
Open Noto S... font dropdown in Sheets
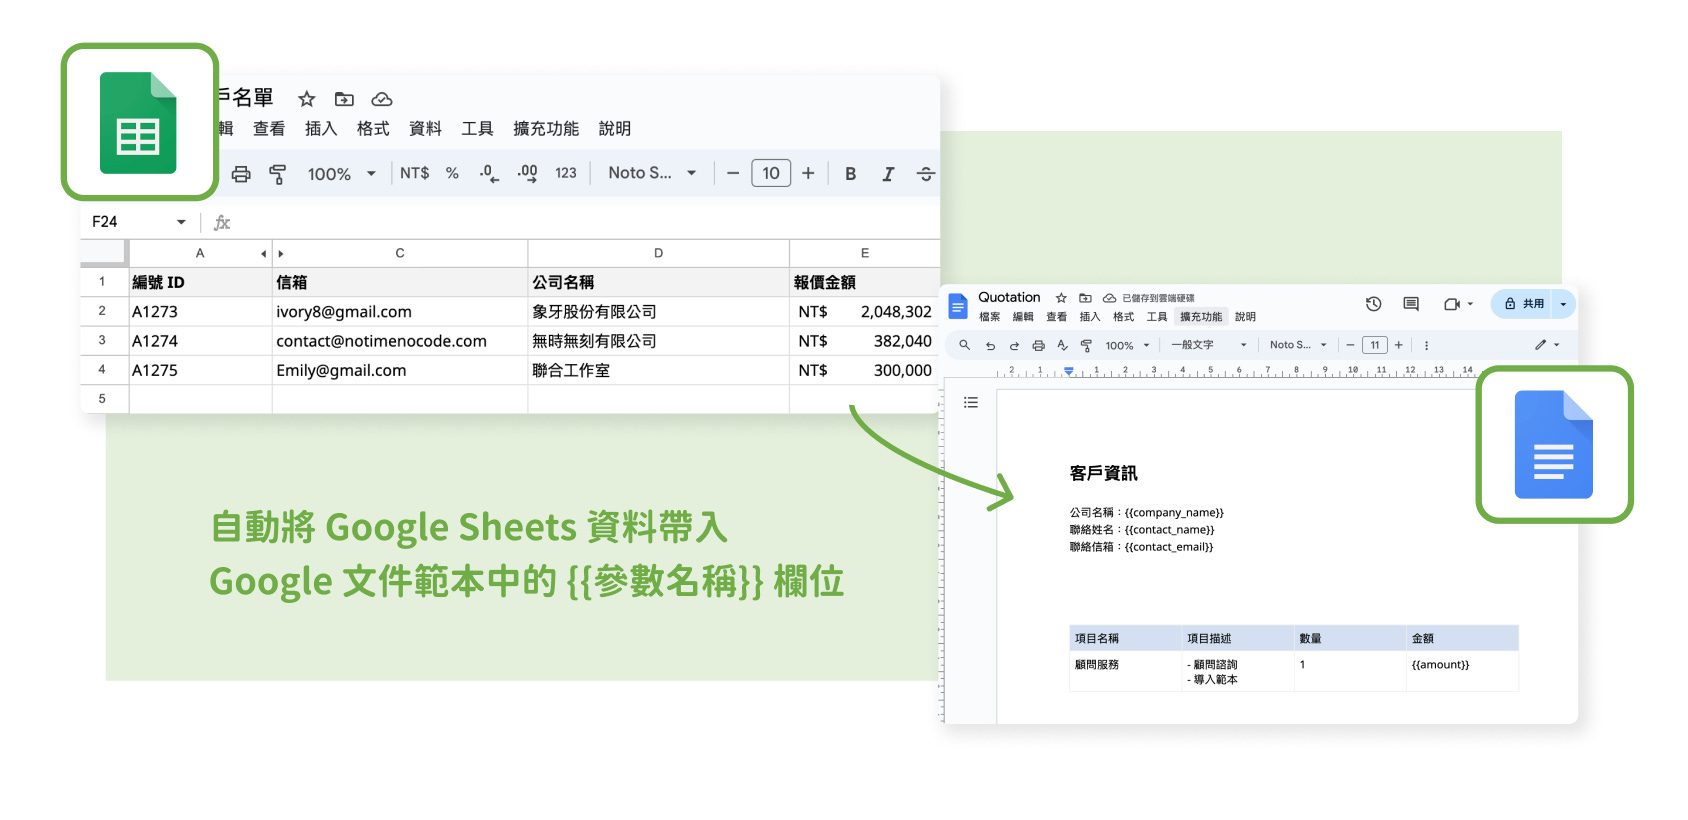(x=652, y=173)
